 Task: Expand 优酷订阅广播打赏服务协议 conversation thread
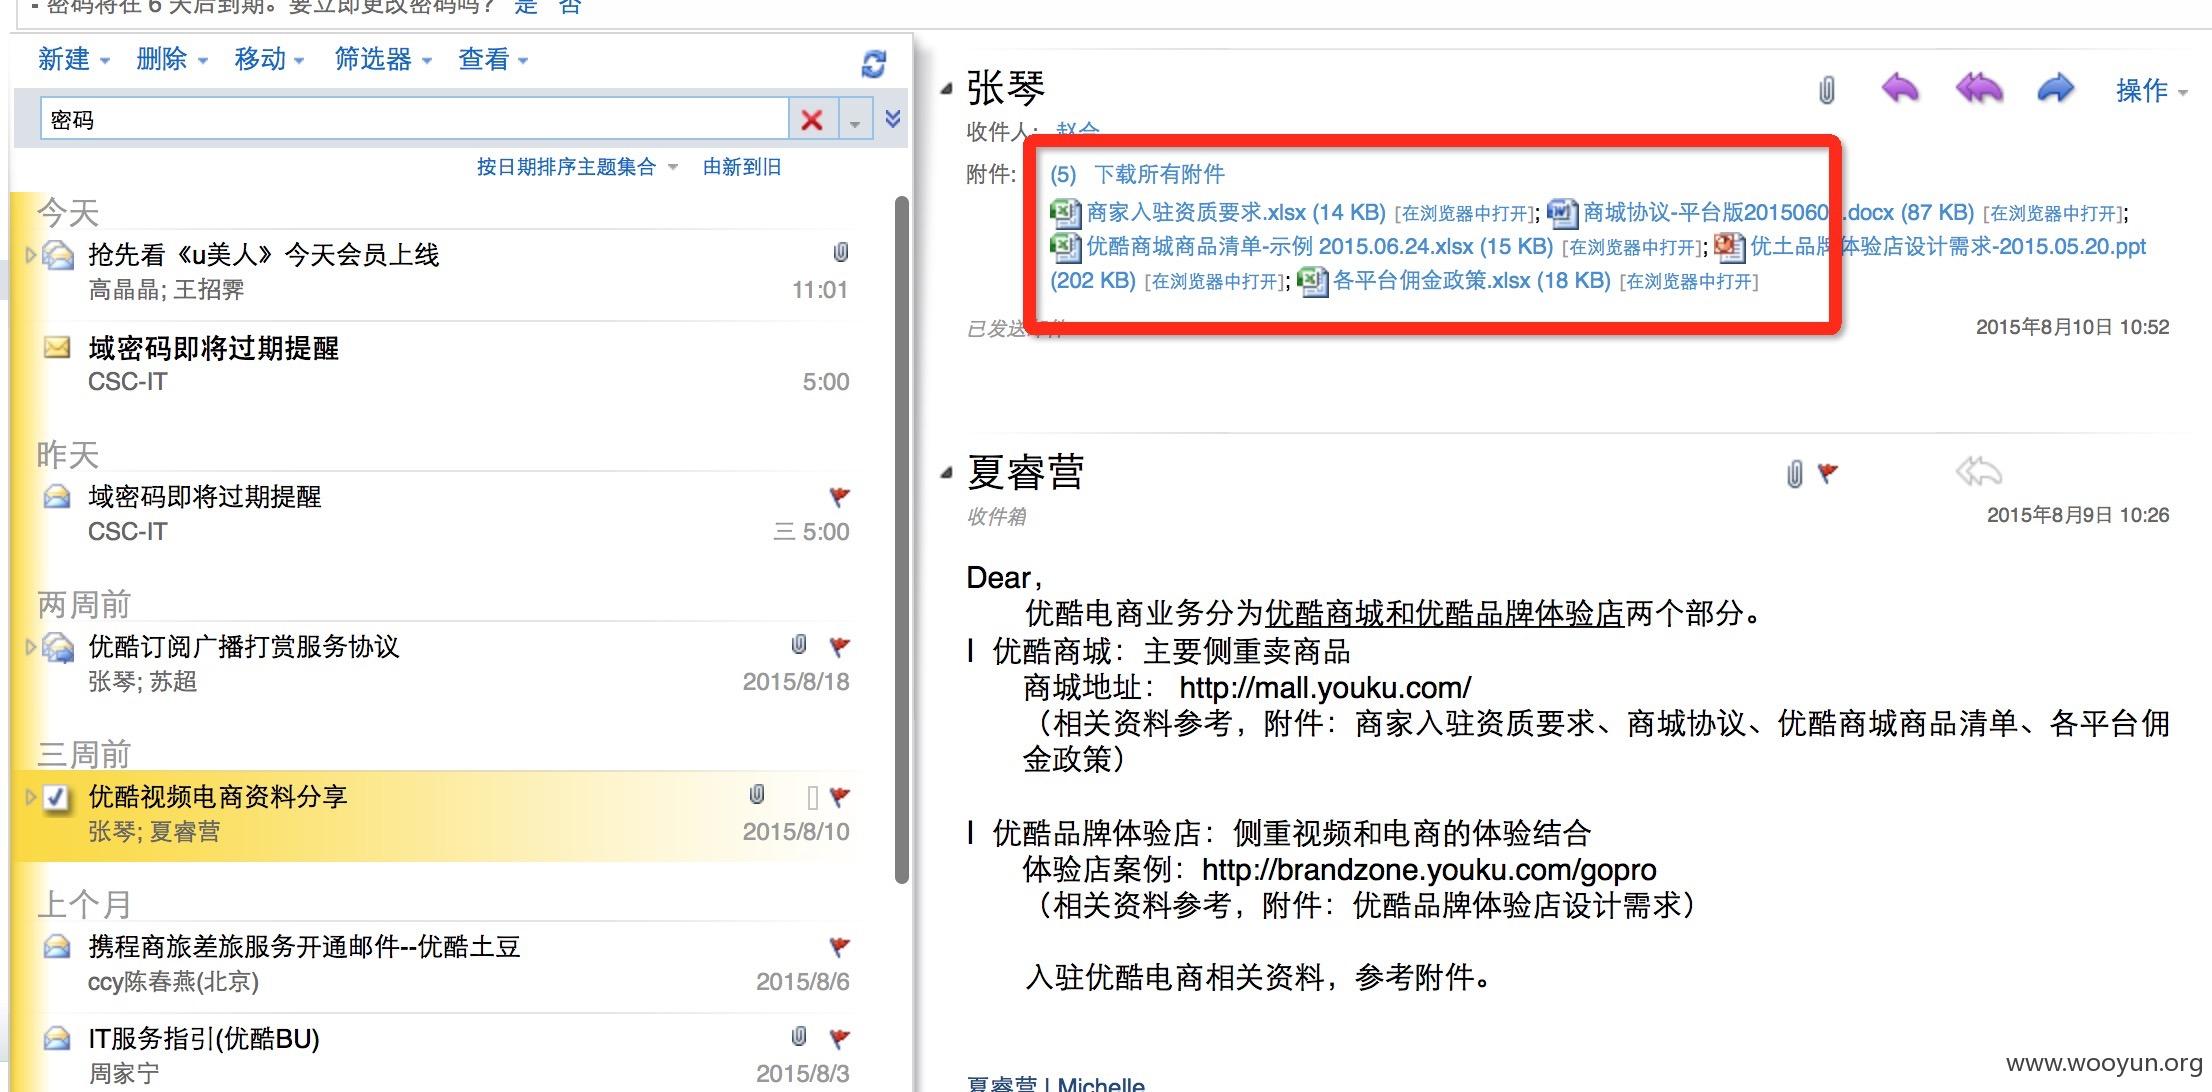pyautogui.click(x=31, y=647)
